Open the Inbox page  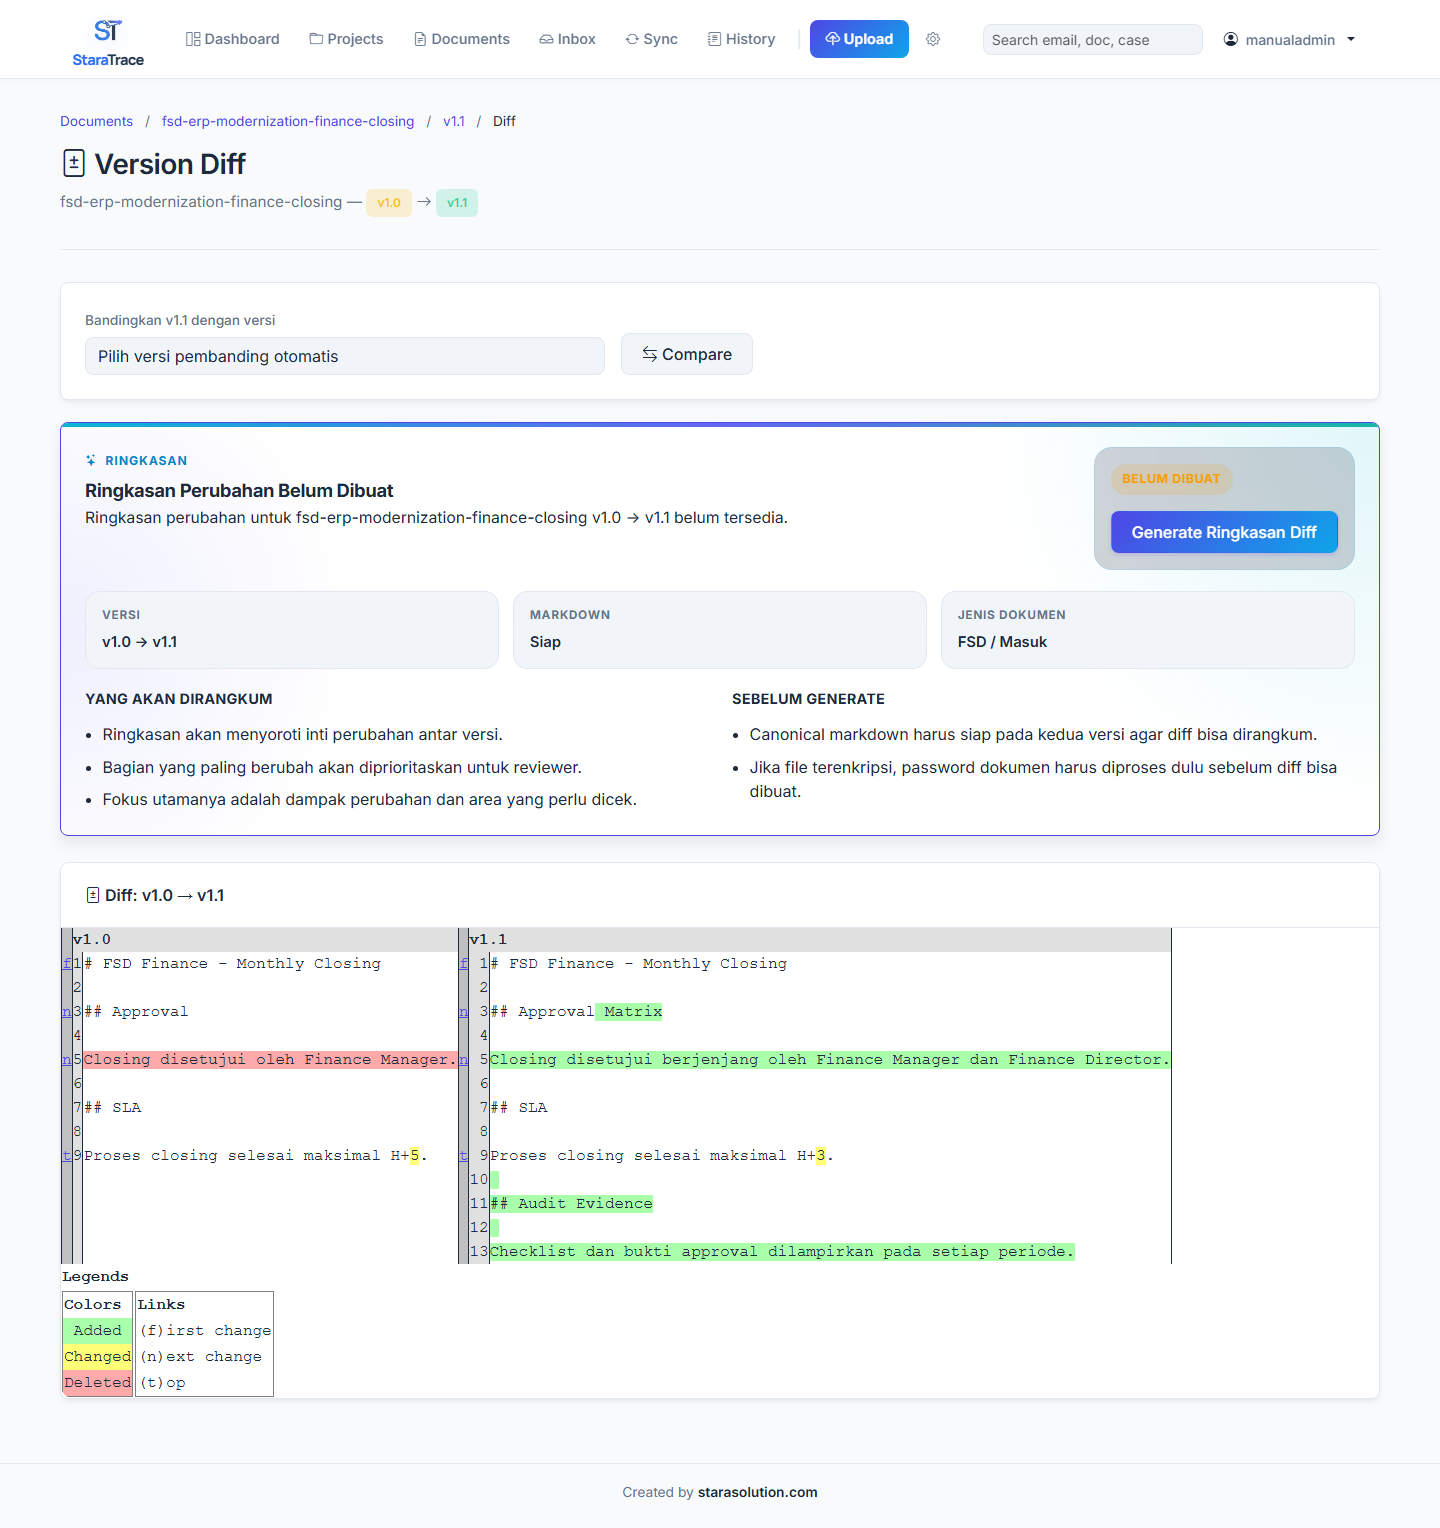pos(567,39)
